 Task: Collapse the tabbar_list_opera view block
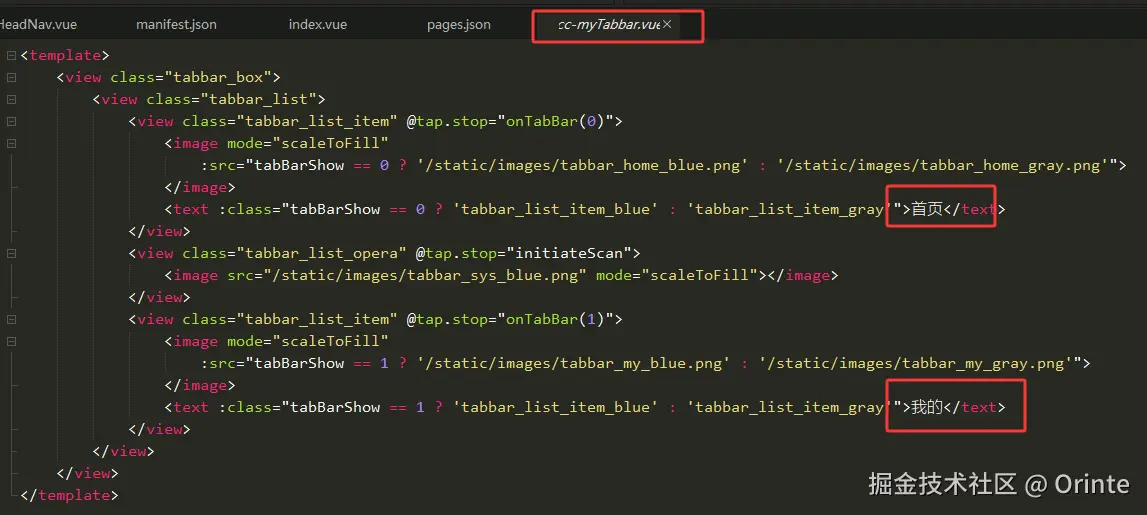point(11,254)
